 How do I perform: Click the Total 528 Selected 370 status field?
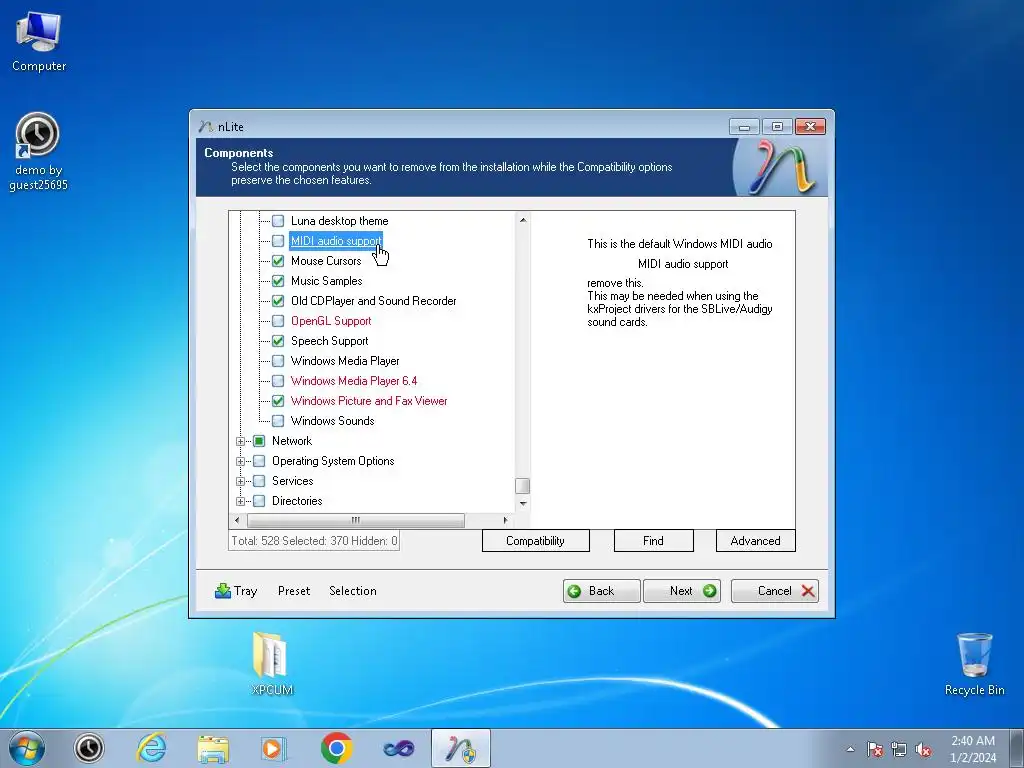click(314, 541)
